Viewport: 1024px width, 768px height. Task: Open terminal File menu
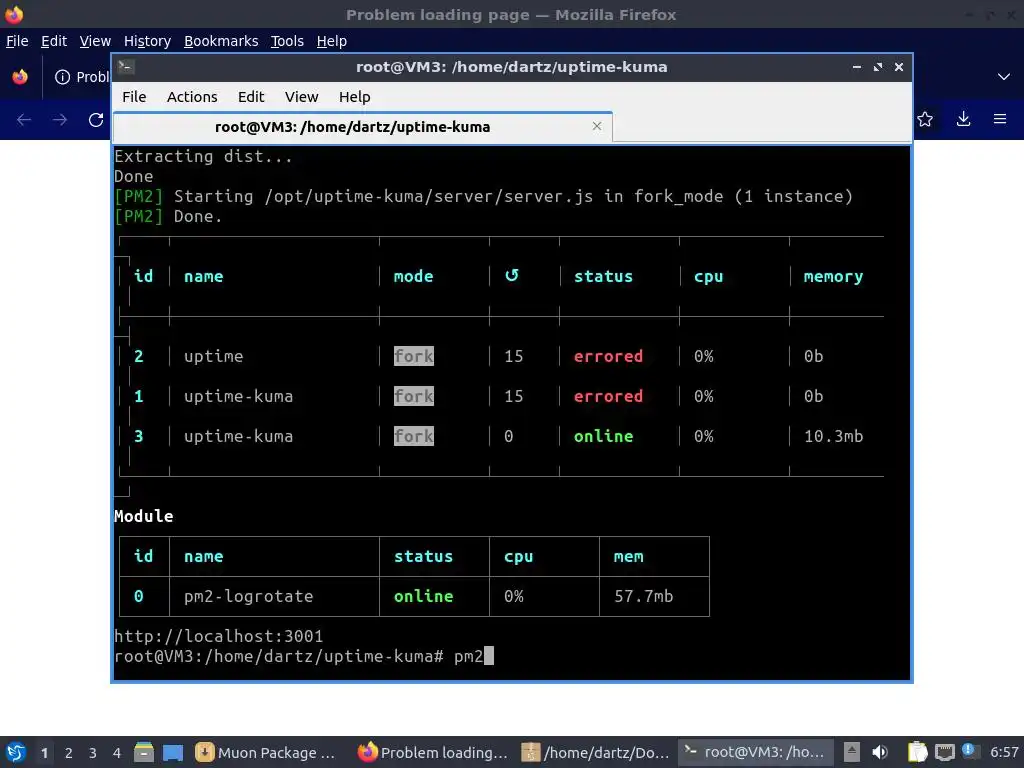pyautogui.click(x=134, y=97)
